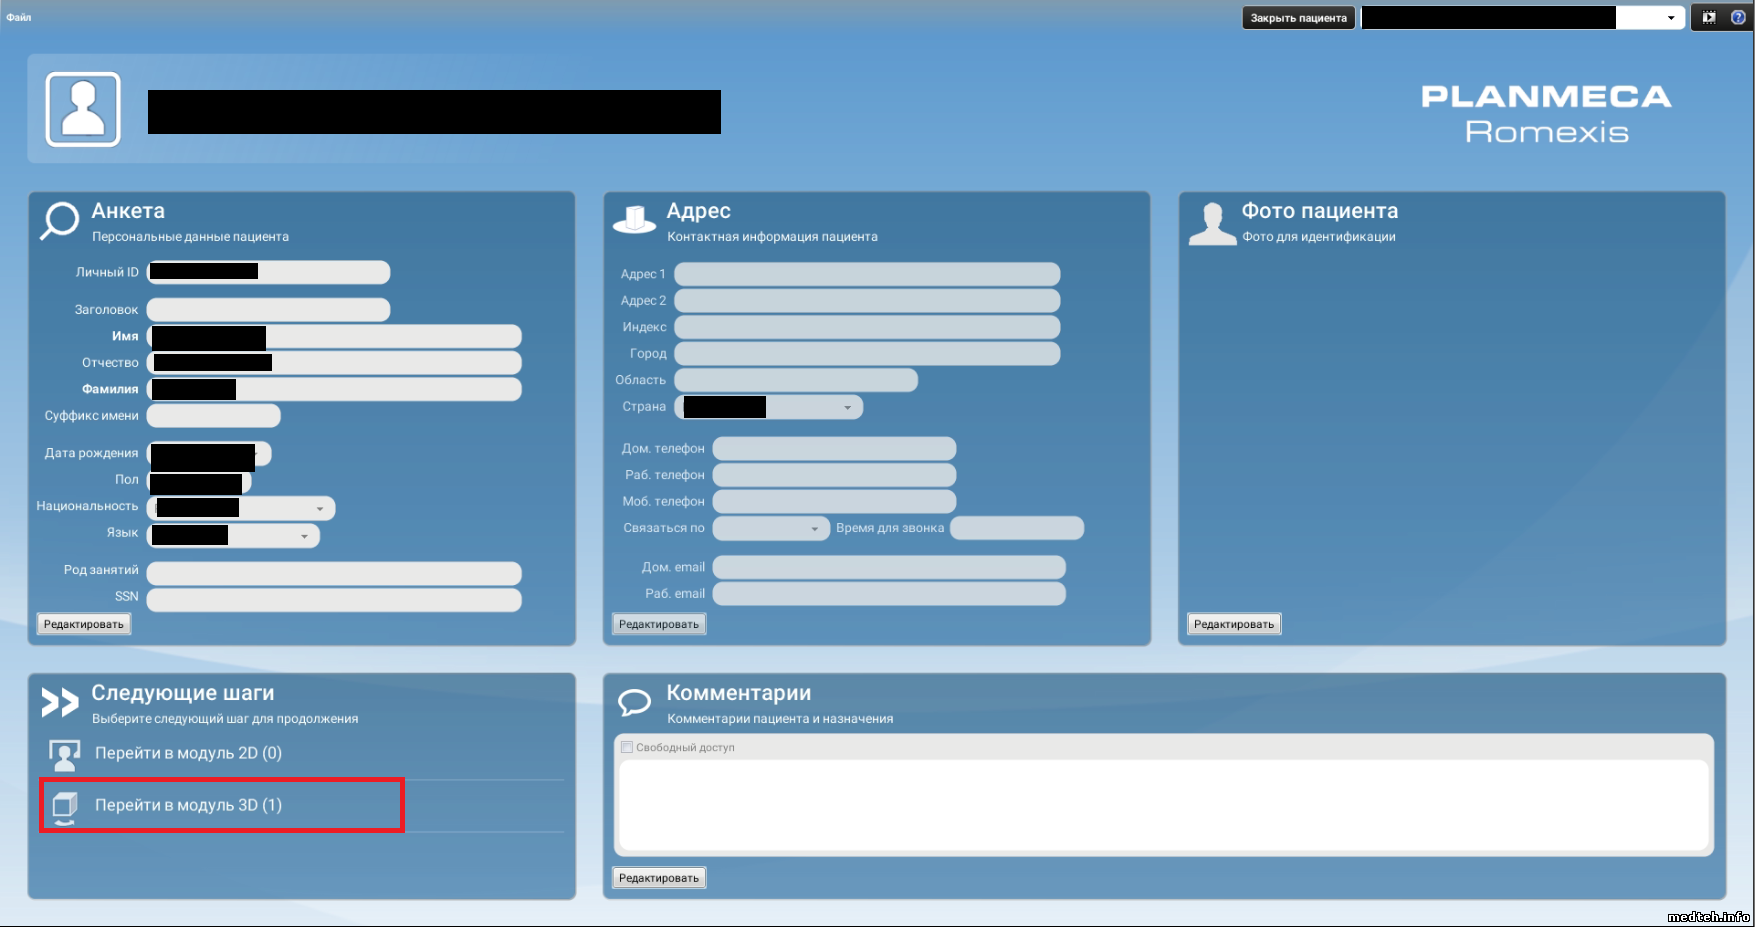Image resolution: width=1755 pixels, height=927 pixels.
Task: Click inside the comments text area
Action: click(x=1163, y=804)
